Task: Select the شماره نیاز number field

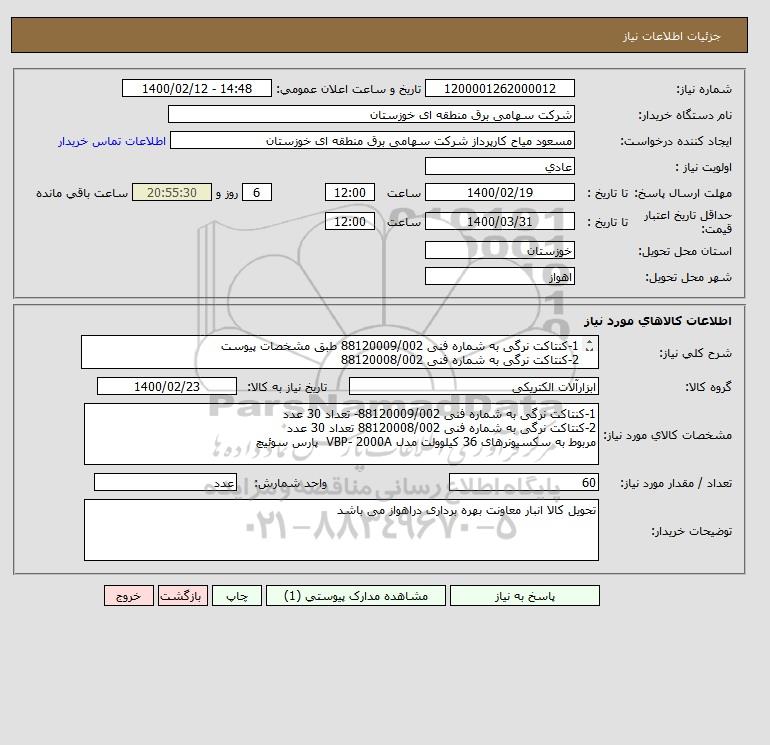Action: click(x=499, y=88)
